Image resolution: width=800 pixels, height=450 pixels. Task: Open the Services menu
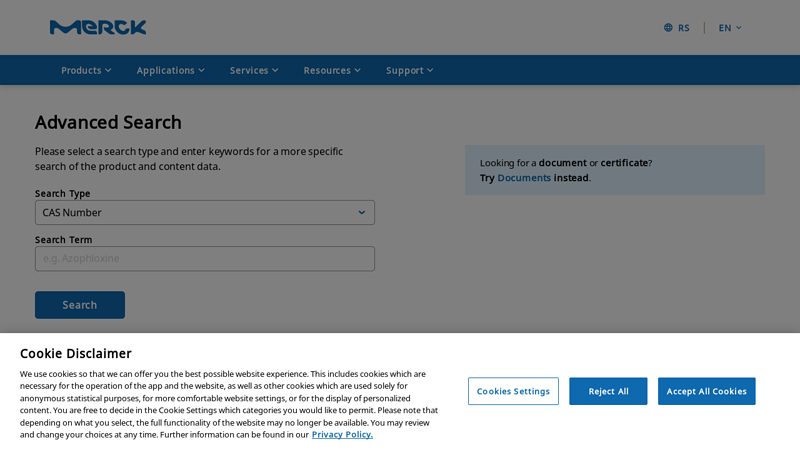[254, 70]
